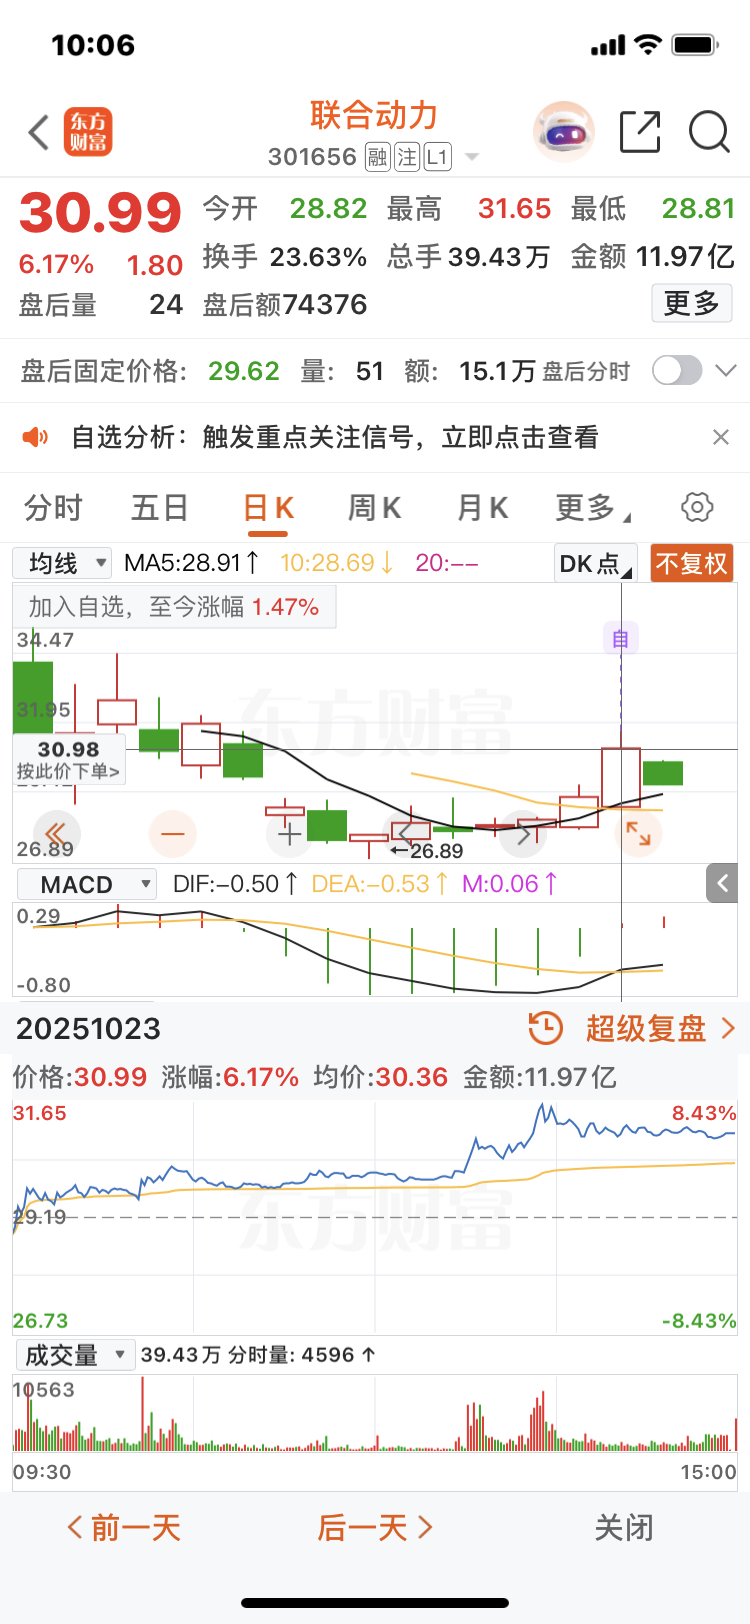Open the MACD indicator dropdown

click(x=86, y=885)
